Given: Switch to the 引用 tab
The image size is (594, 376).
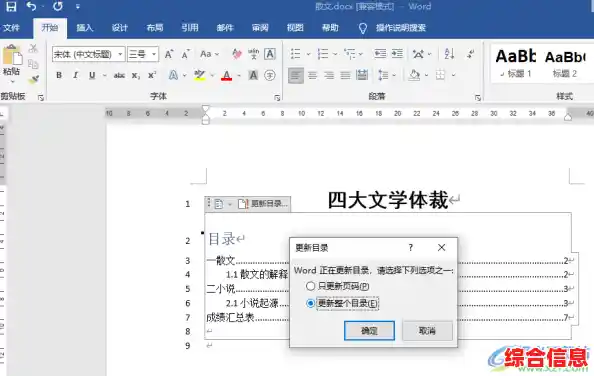Looking at the screenshot, I should point(189,28).
